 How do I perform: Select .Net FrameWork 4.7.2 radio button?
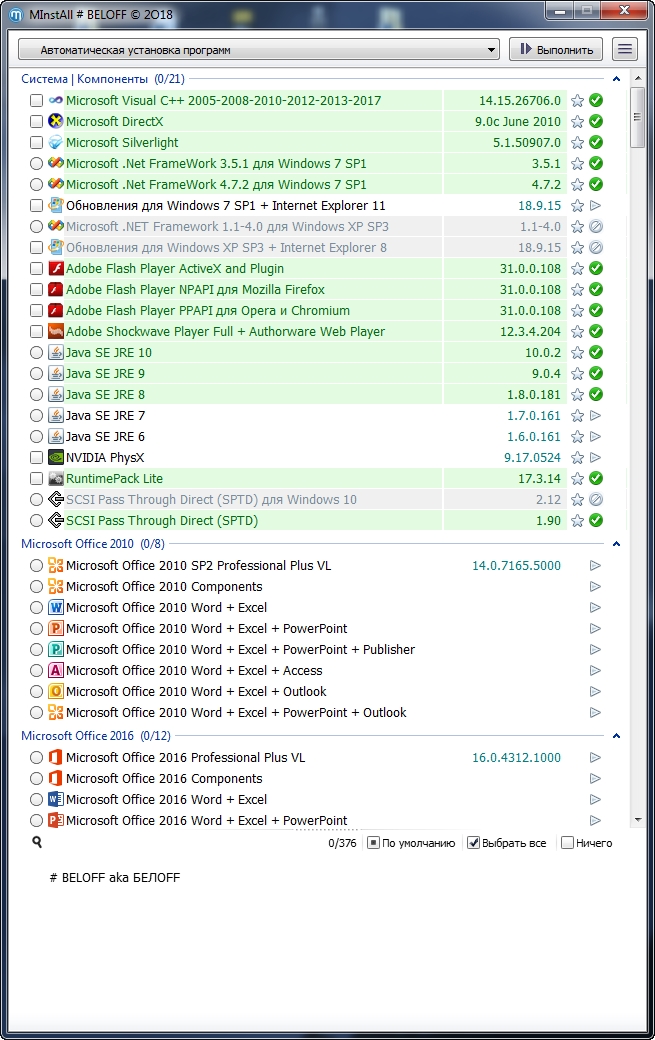[x=36, y=184]
